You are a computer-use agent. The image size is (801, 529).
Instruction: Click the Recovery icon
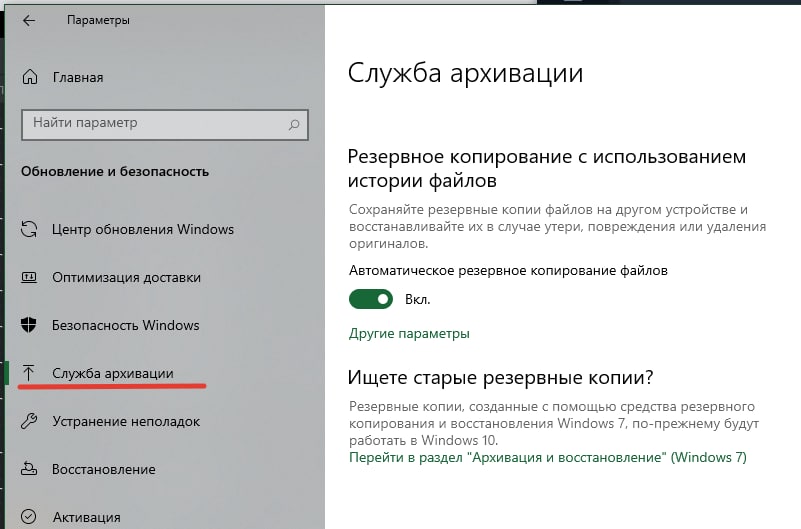point(29,468)
